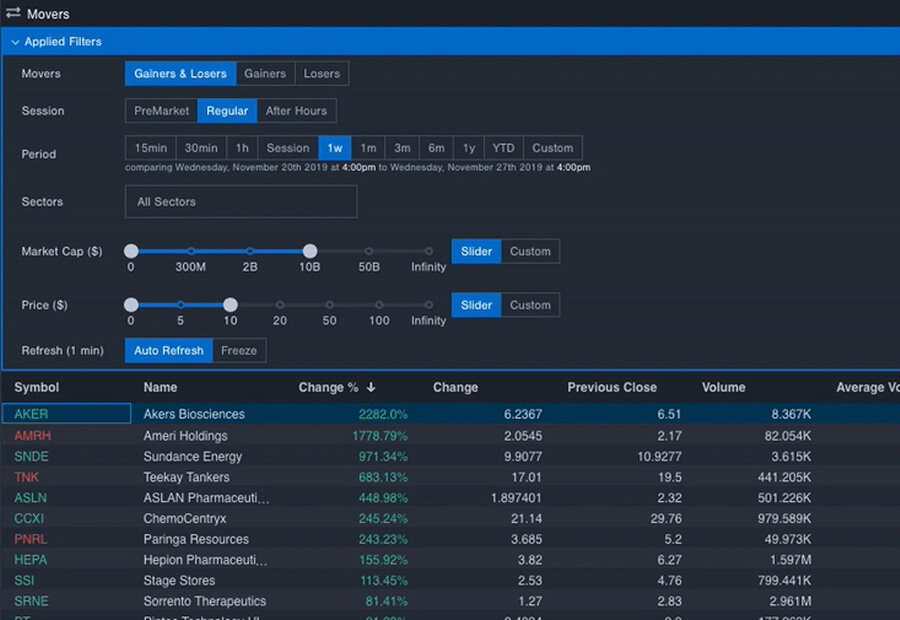This screenshot has height=620, width=900.
Task: Freeze the auto refresh
Action: pos(239,350)
